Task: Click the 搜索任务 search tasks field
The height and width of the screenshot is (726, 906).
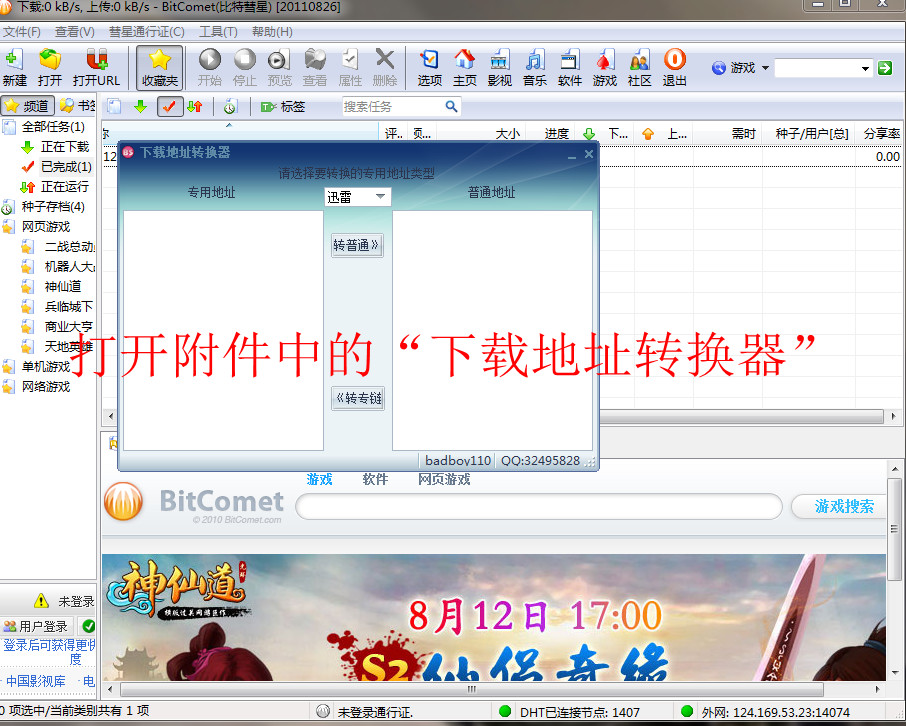Action: (x=393, y=106)
